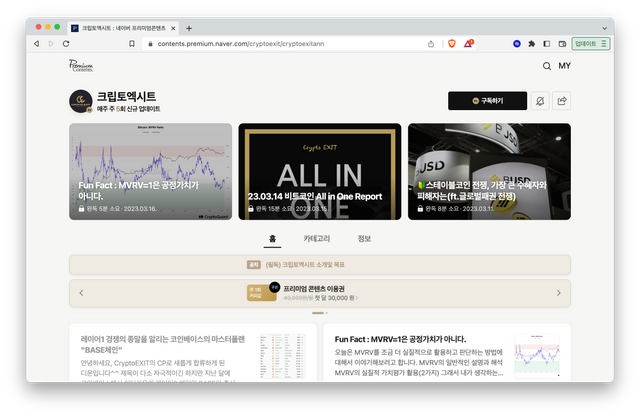Click the 크립토엑시트 channel title
Image resolution: width=640 pixels, height=417 pixels.
126,97
